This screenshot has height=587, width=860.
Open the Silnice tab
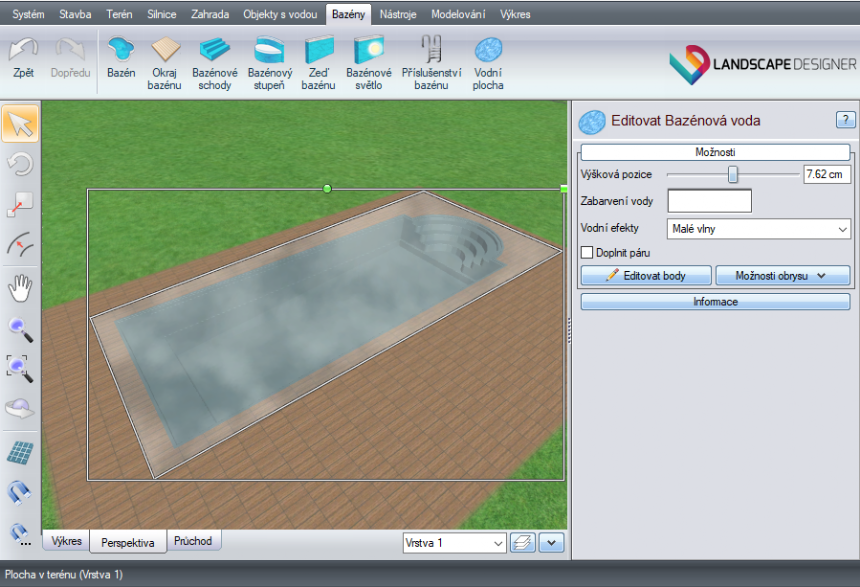161,14
